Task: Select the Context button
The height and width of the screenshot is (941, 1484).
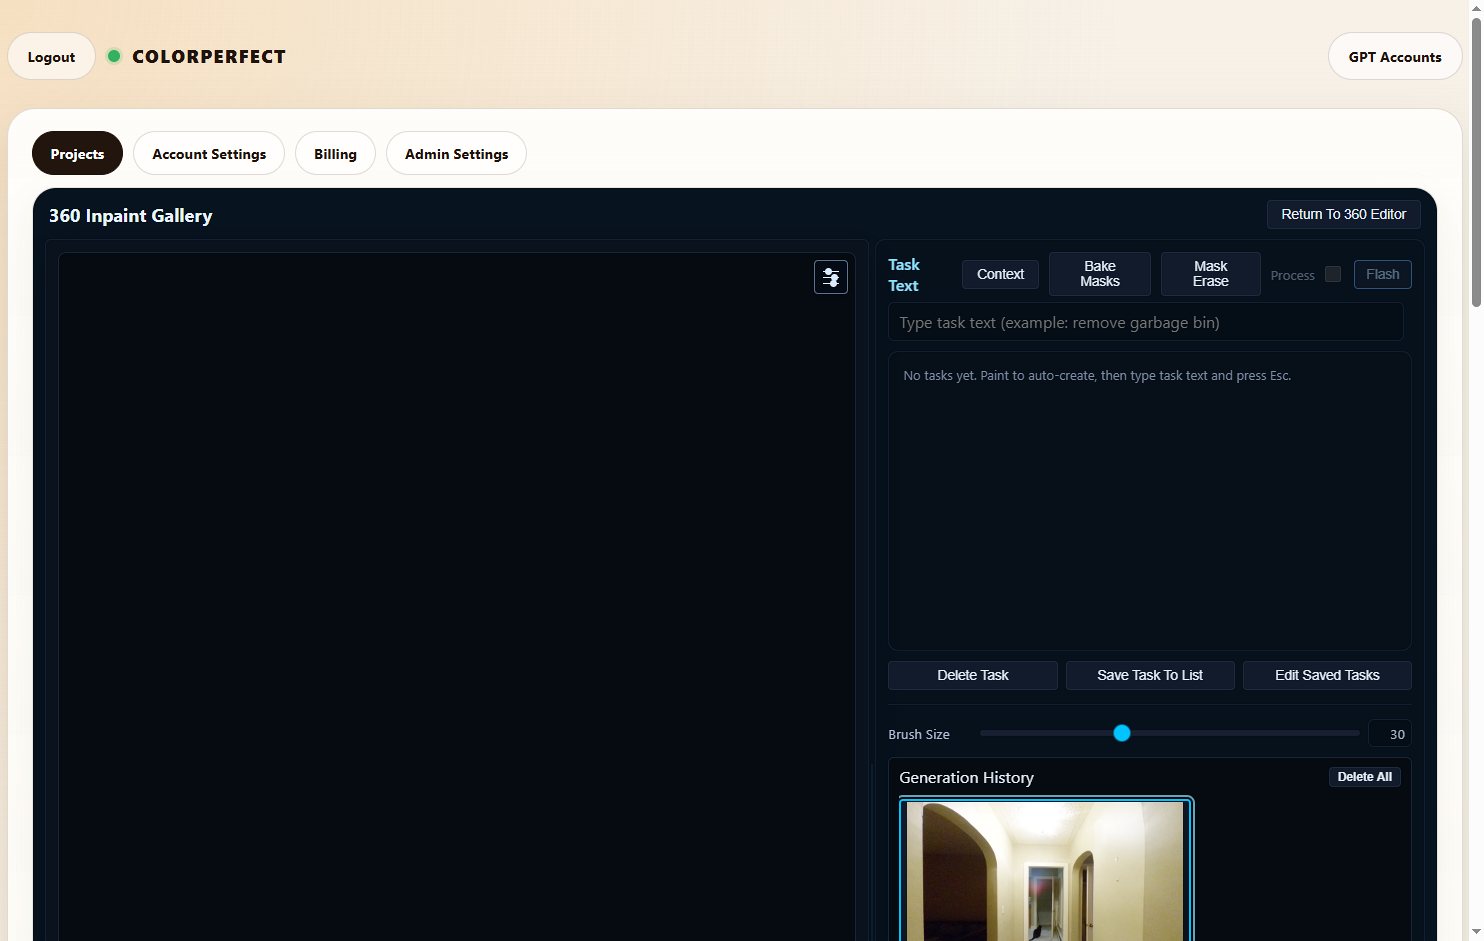Action: [1000, 274]
